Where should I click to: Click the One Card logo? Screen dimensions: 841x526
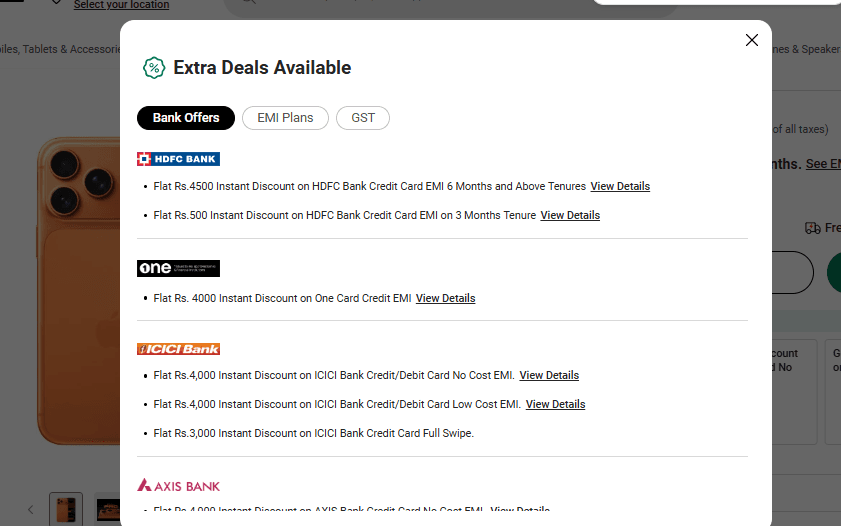[x=178, y=268]
